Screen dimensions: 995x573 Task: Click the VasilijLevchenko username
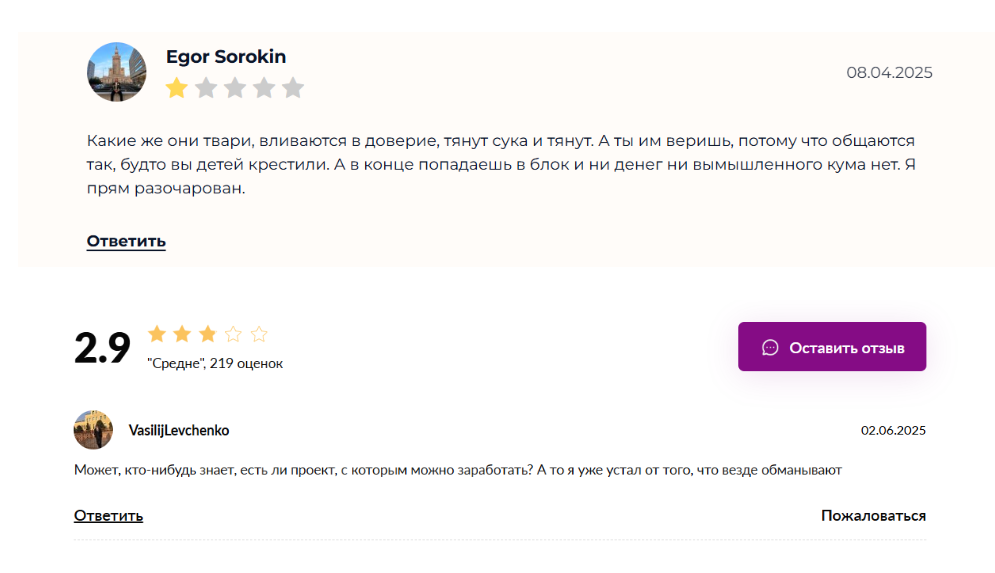click(x=179, y=430)
